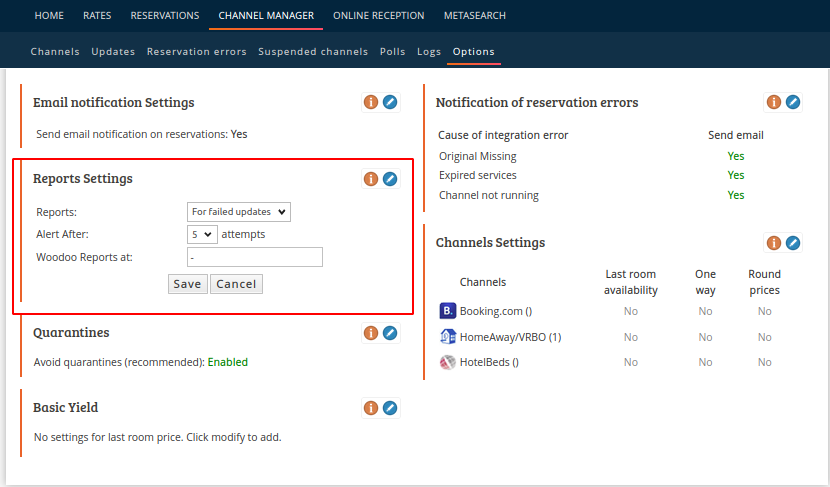Cancel Reports Settings changes

pyautogui.click(x=236, y=284)
